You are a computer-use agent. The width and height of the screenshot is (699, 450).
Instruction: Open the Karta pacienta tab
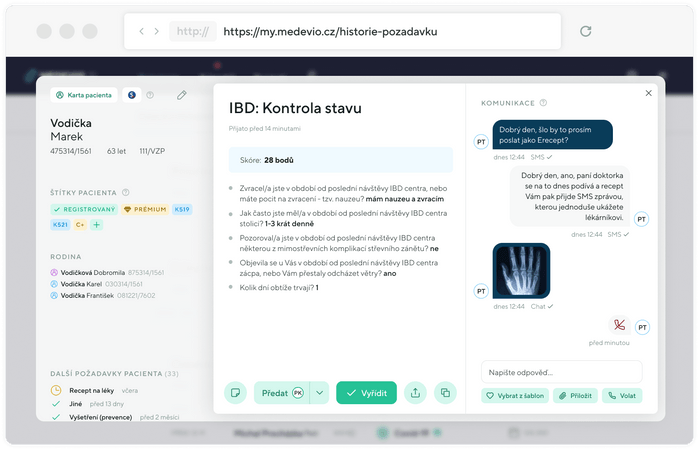84,95
